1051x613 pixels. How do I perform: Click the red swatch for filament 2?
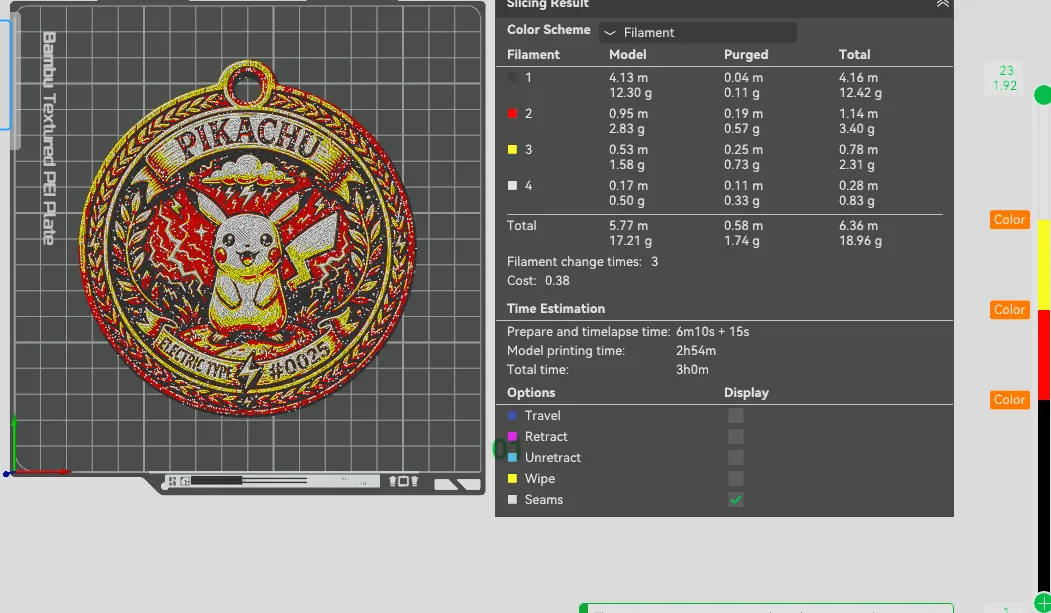(512, 114)
